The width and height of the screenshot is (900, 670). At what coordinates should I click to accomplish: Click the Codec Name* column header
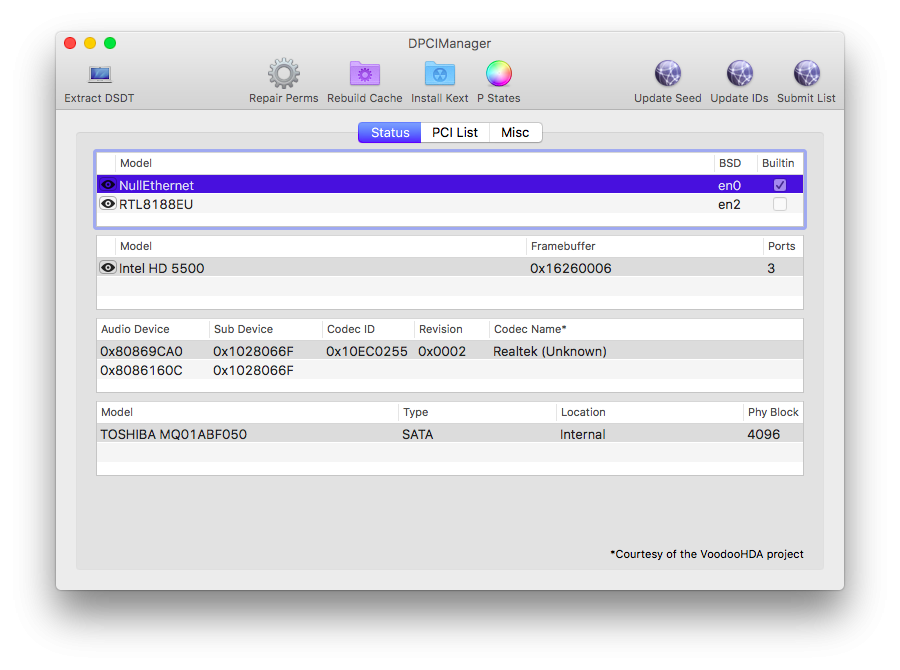[646, 329]
